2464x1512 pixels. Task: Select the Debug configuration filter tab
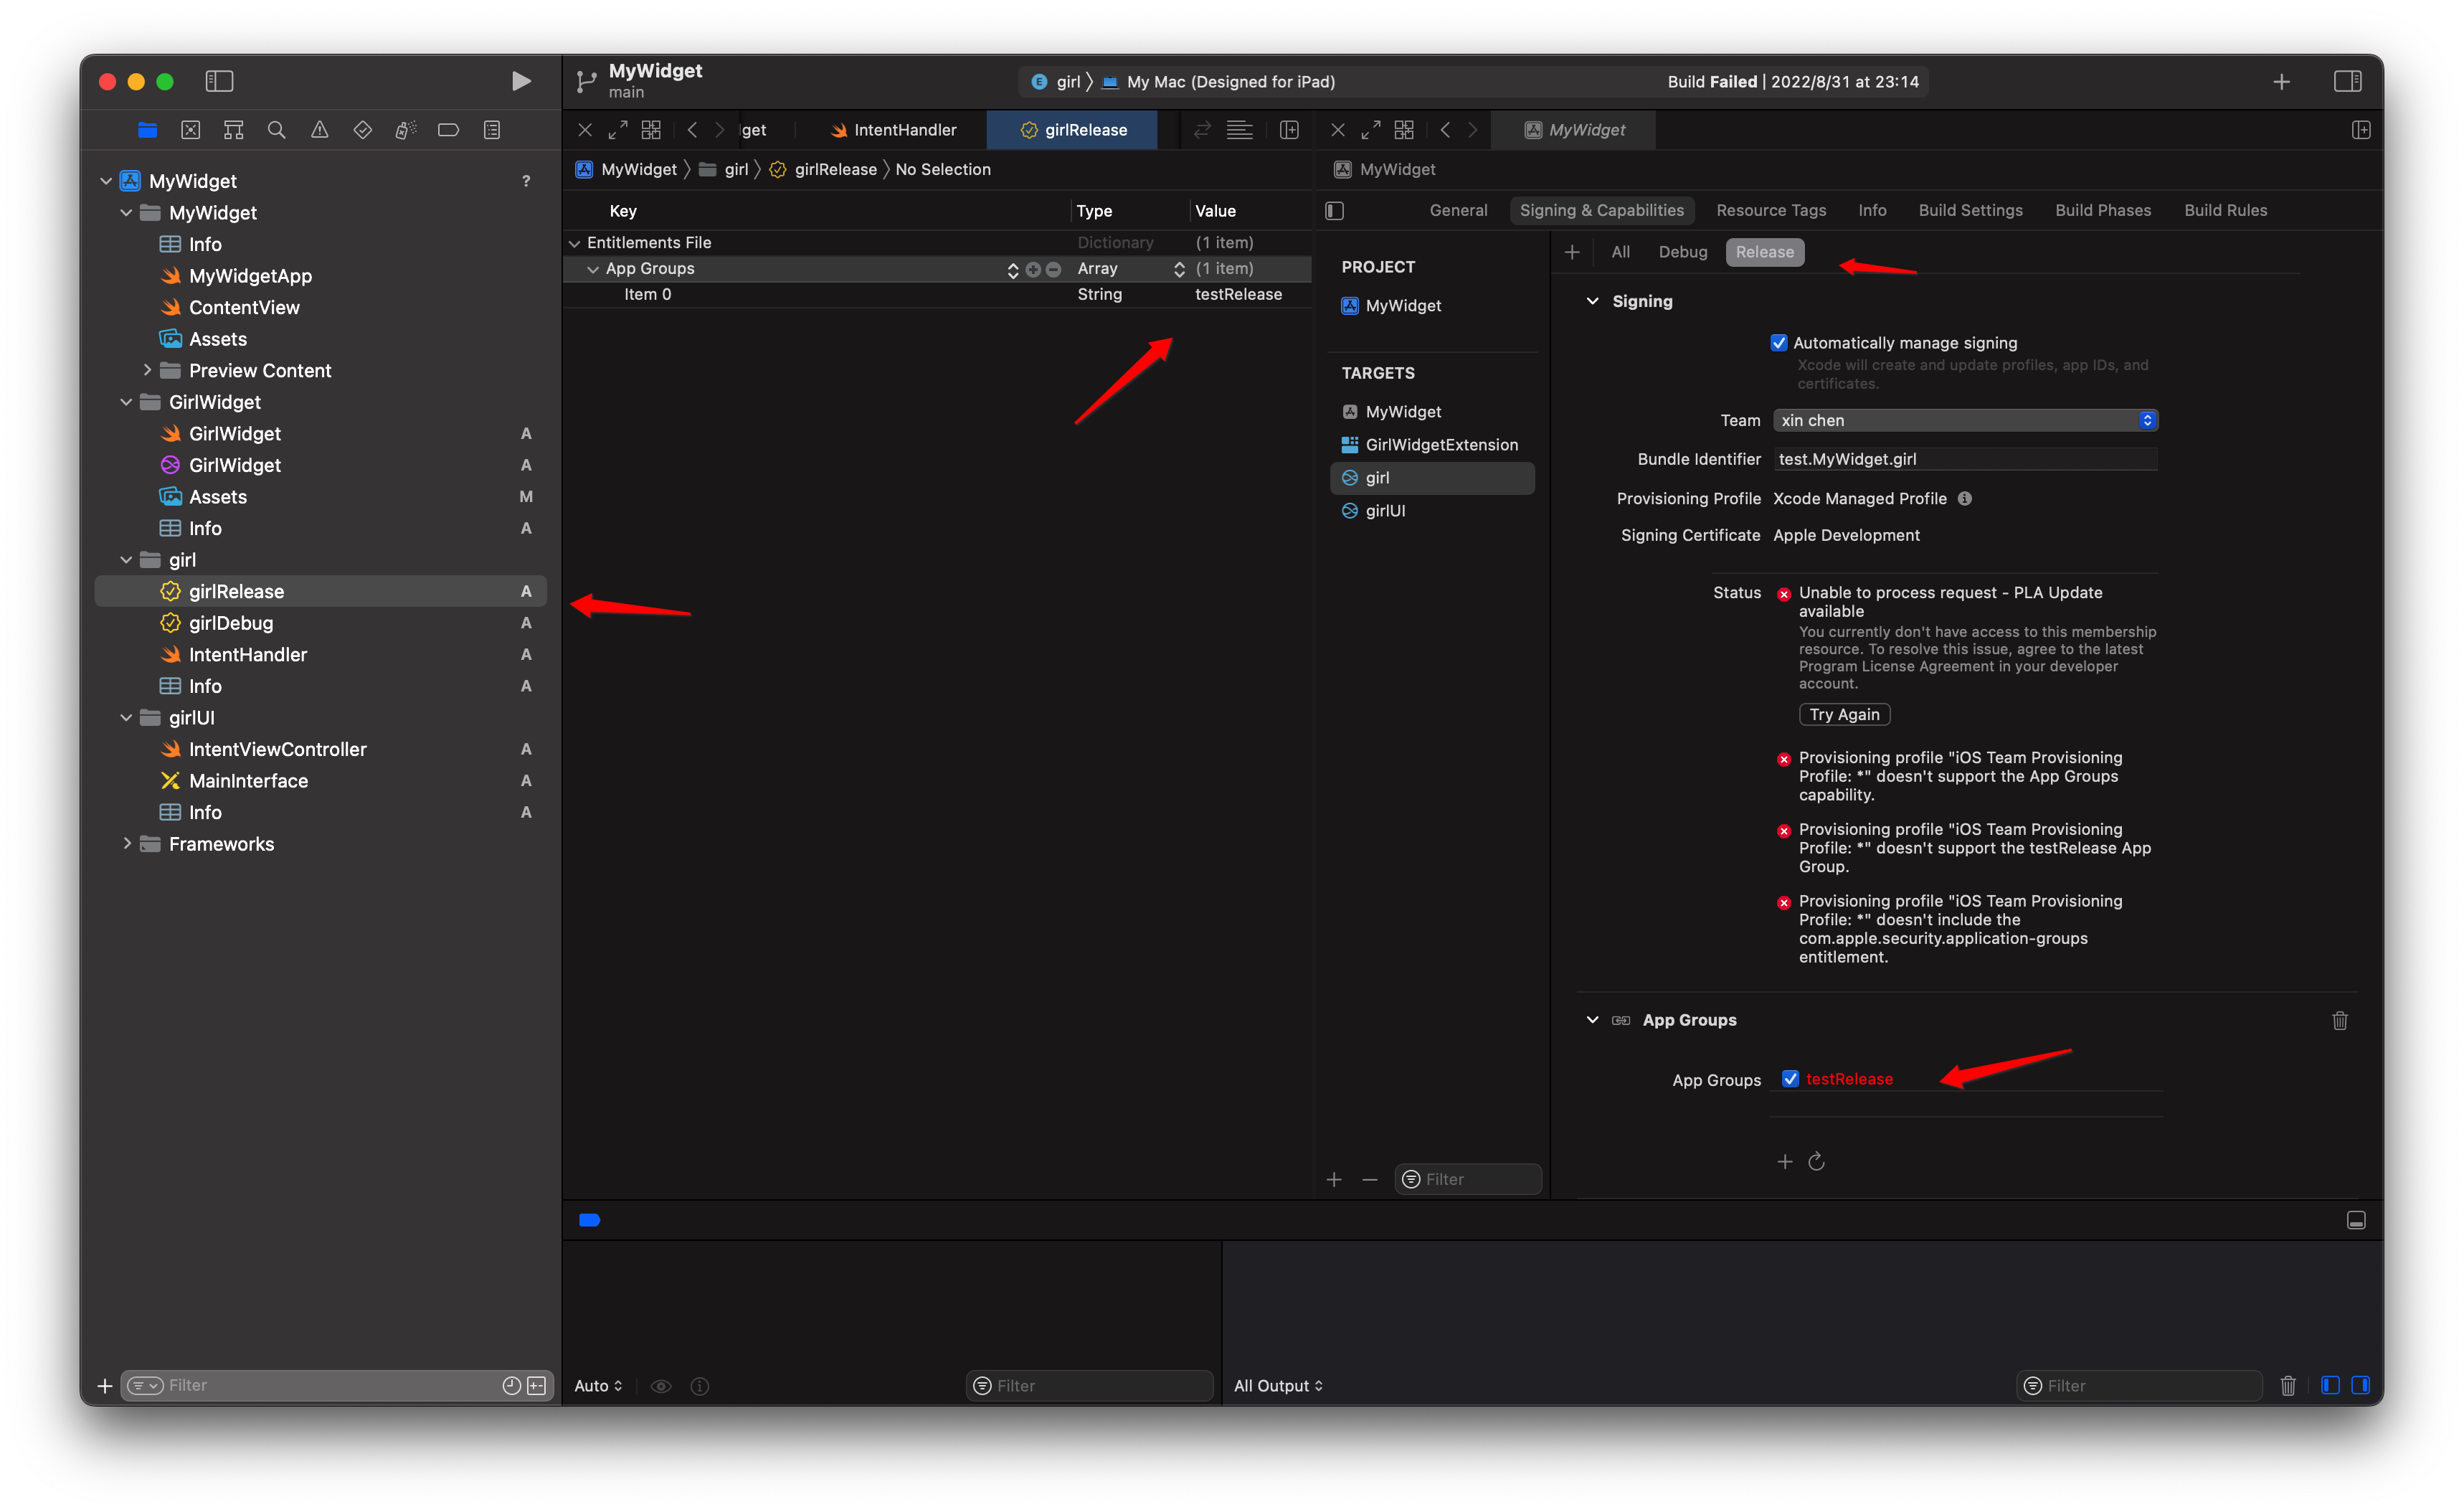coord(1682,252)
